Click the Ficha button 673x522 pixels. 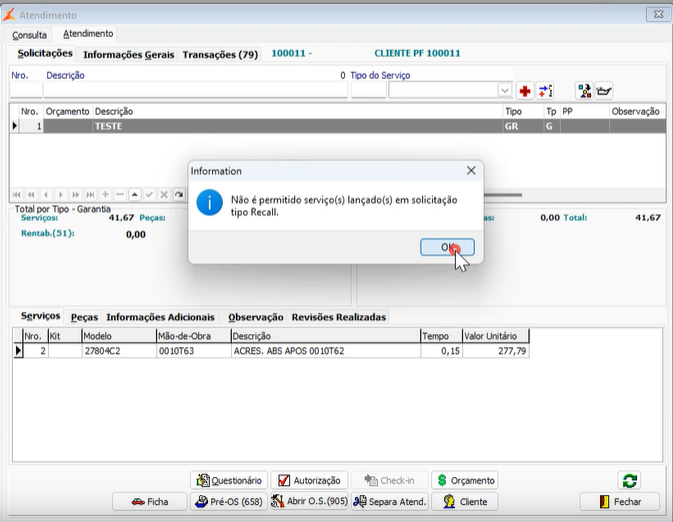(150, 501)
